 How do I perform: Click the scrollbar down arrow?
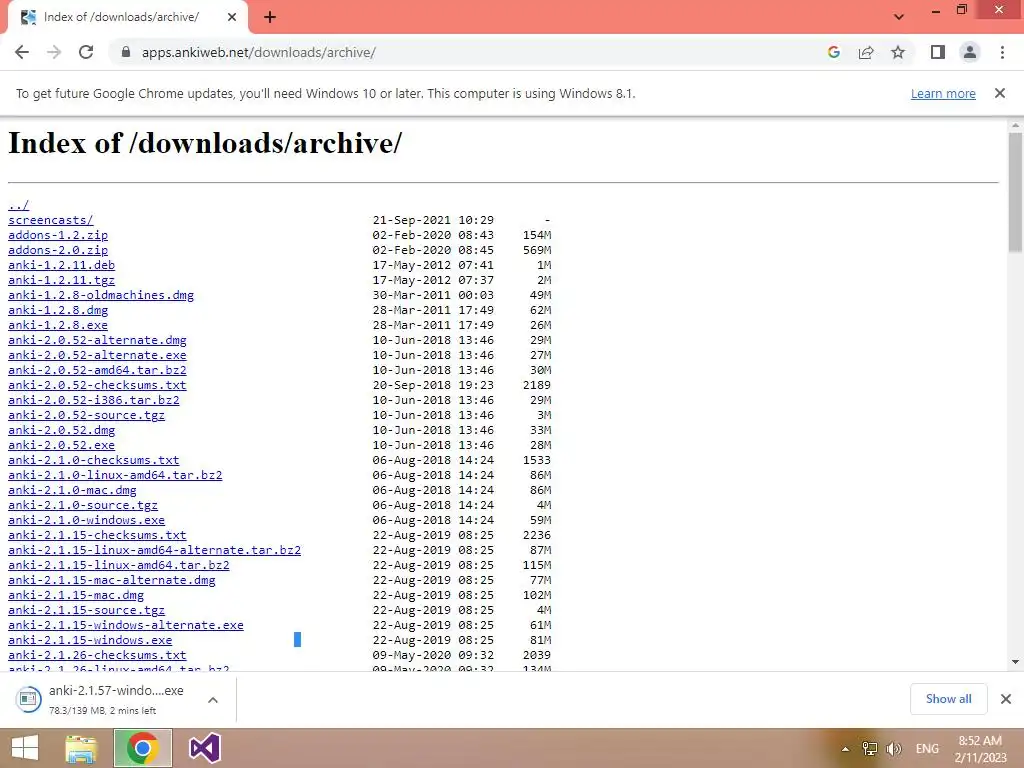click(x=1015, y=662)
